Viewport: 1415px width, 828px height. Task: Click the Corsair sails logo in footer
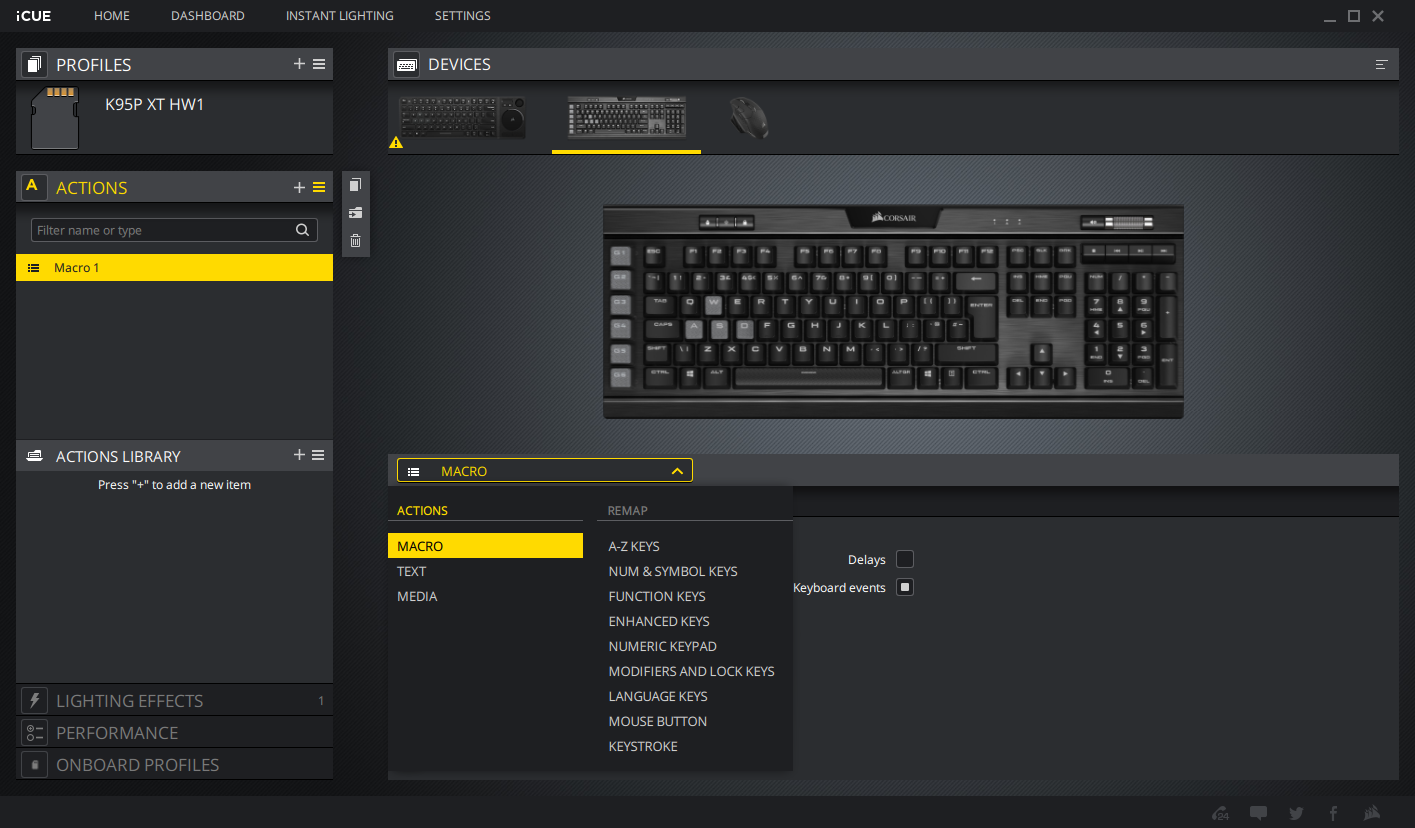(1372, 812)
